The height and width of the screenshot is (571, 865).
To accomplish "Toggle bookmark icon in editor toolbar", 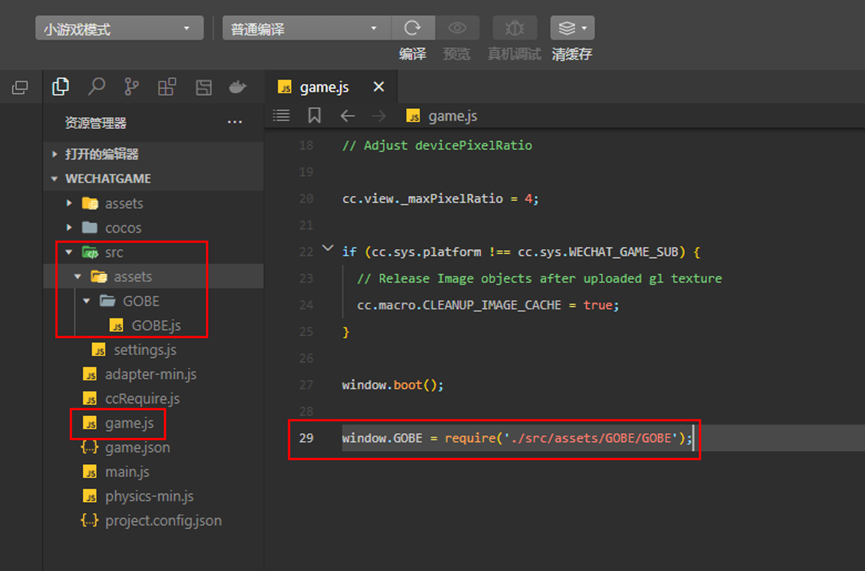I will (x=314, y=116).
